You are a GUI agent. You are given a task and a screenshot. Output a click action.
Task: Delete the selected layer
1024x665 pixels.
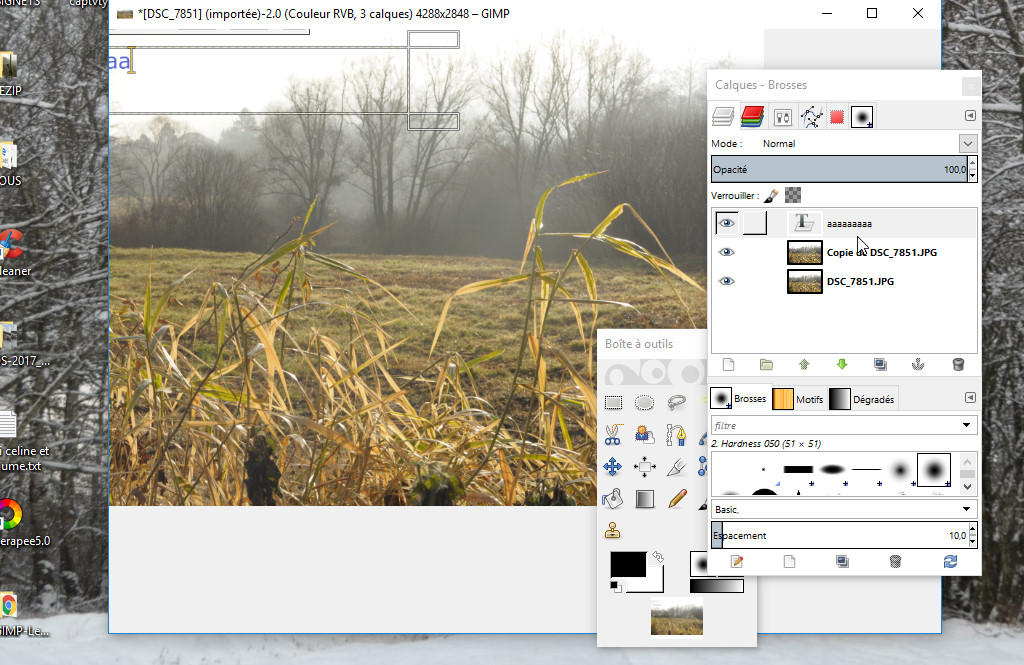pos(958,365)
